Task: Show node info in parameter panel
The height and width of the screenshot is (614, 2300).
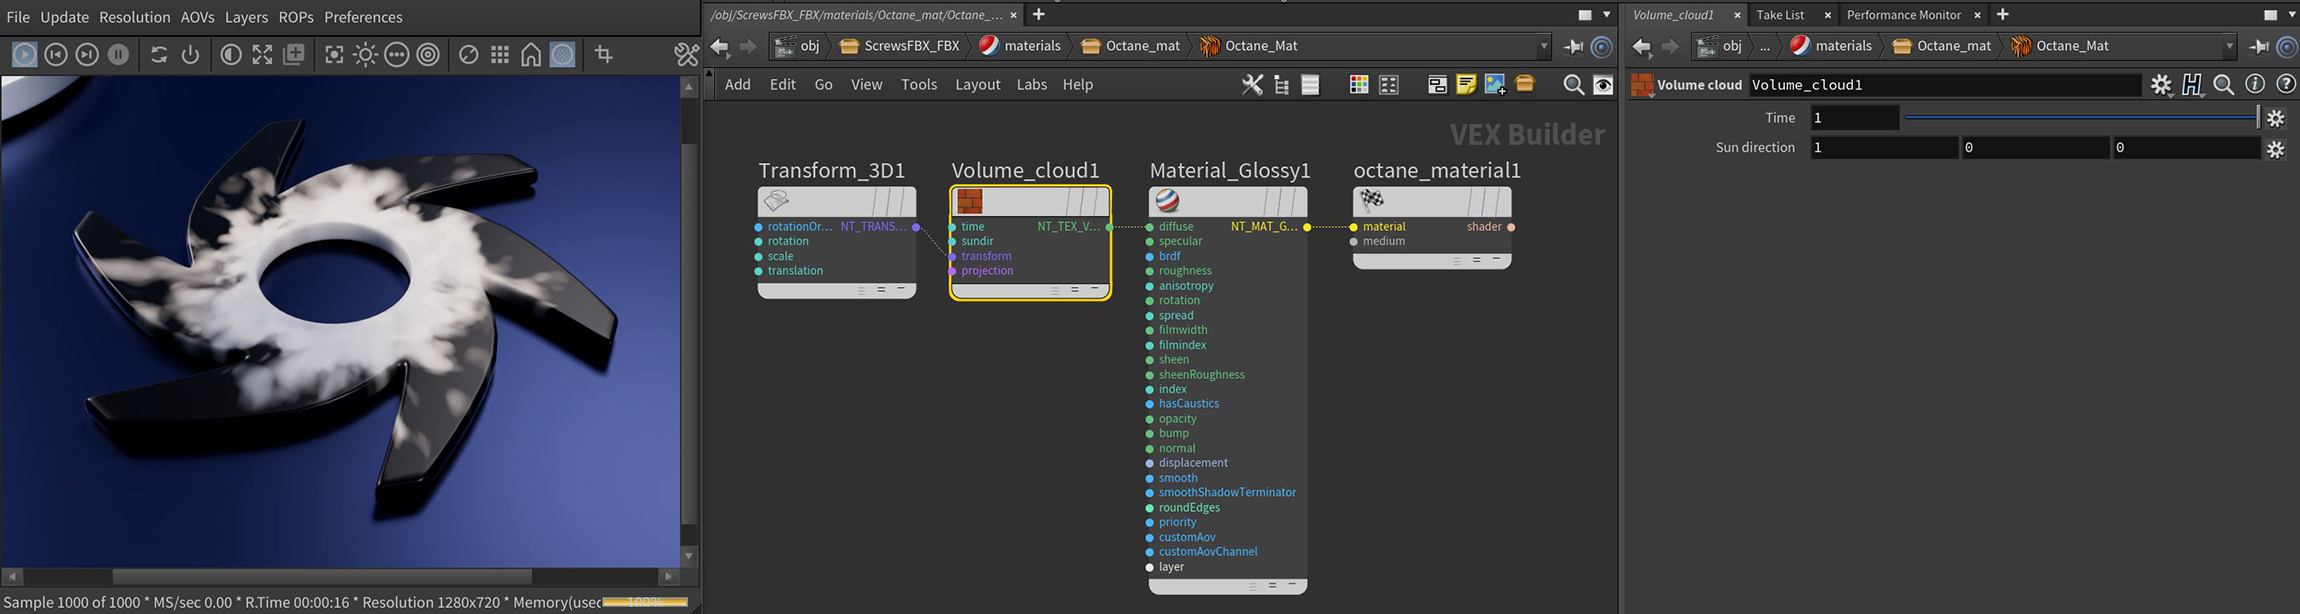Action: coord(2254,85)
